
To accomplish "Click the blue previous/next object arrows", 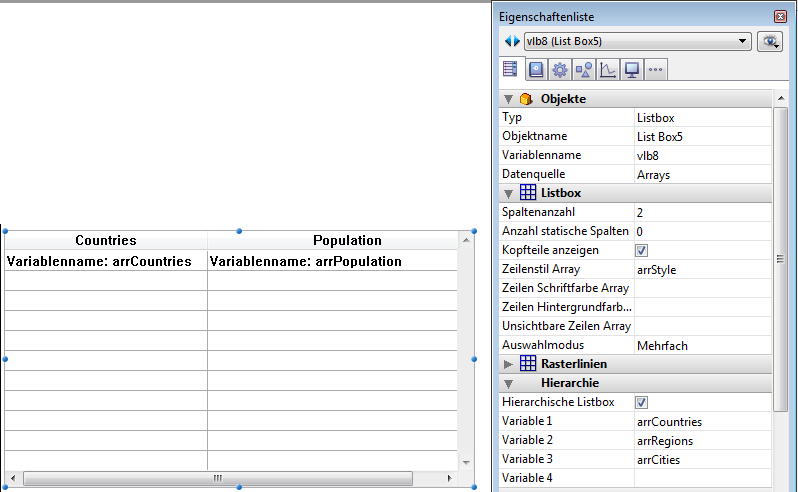I will click(x=512, y=41).
